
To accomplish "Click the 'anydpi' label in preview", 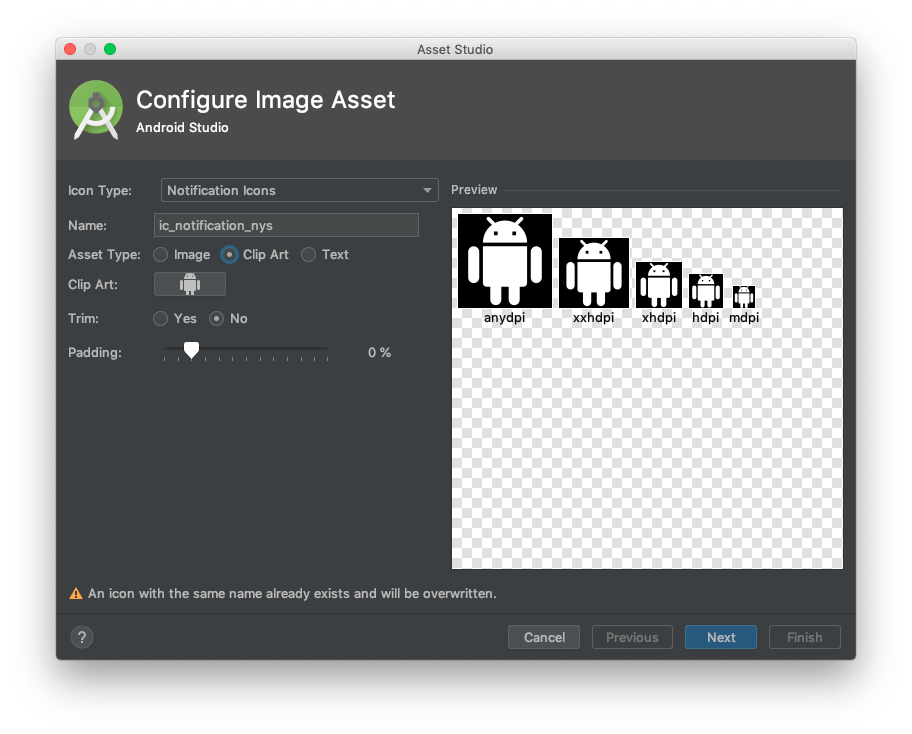I will tap(504, 318).
